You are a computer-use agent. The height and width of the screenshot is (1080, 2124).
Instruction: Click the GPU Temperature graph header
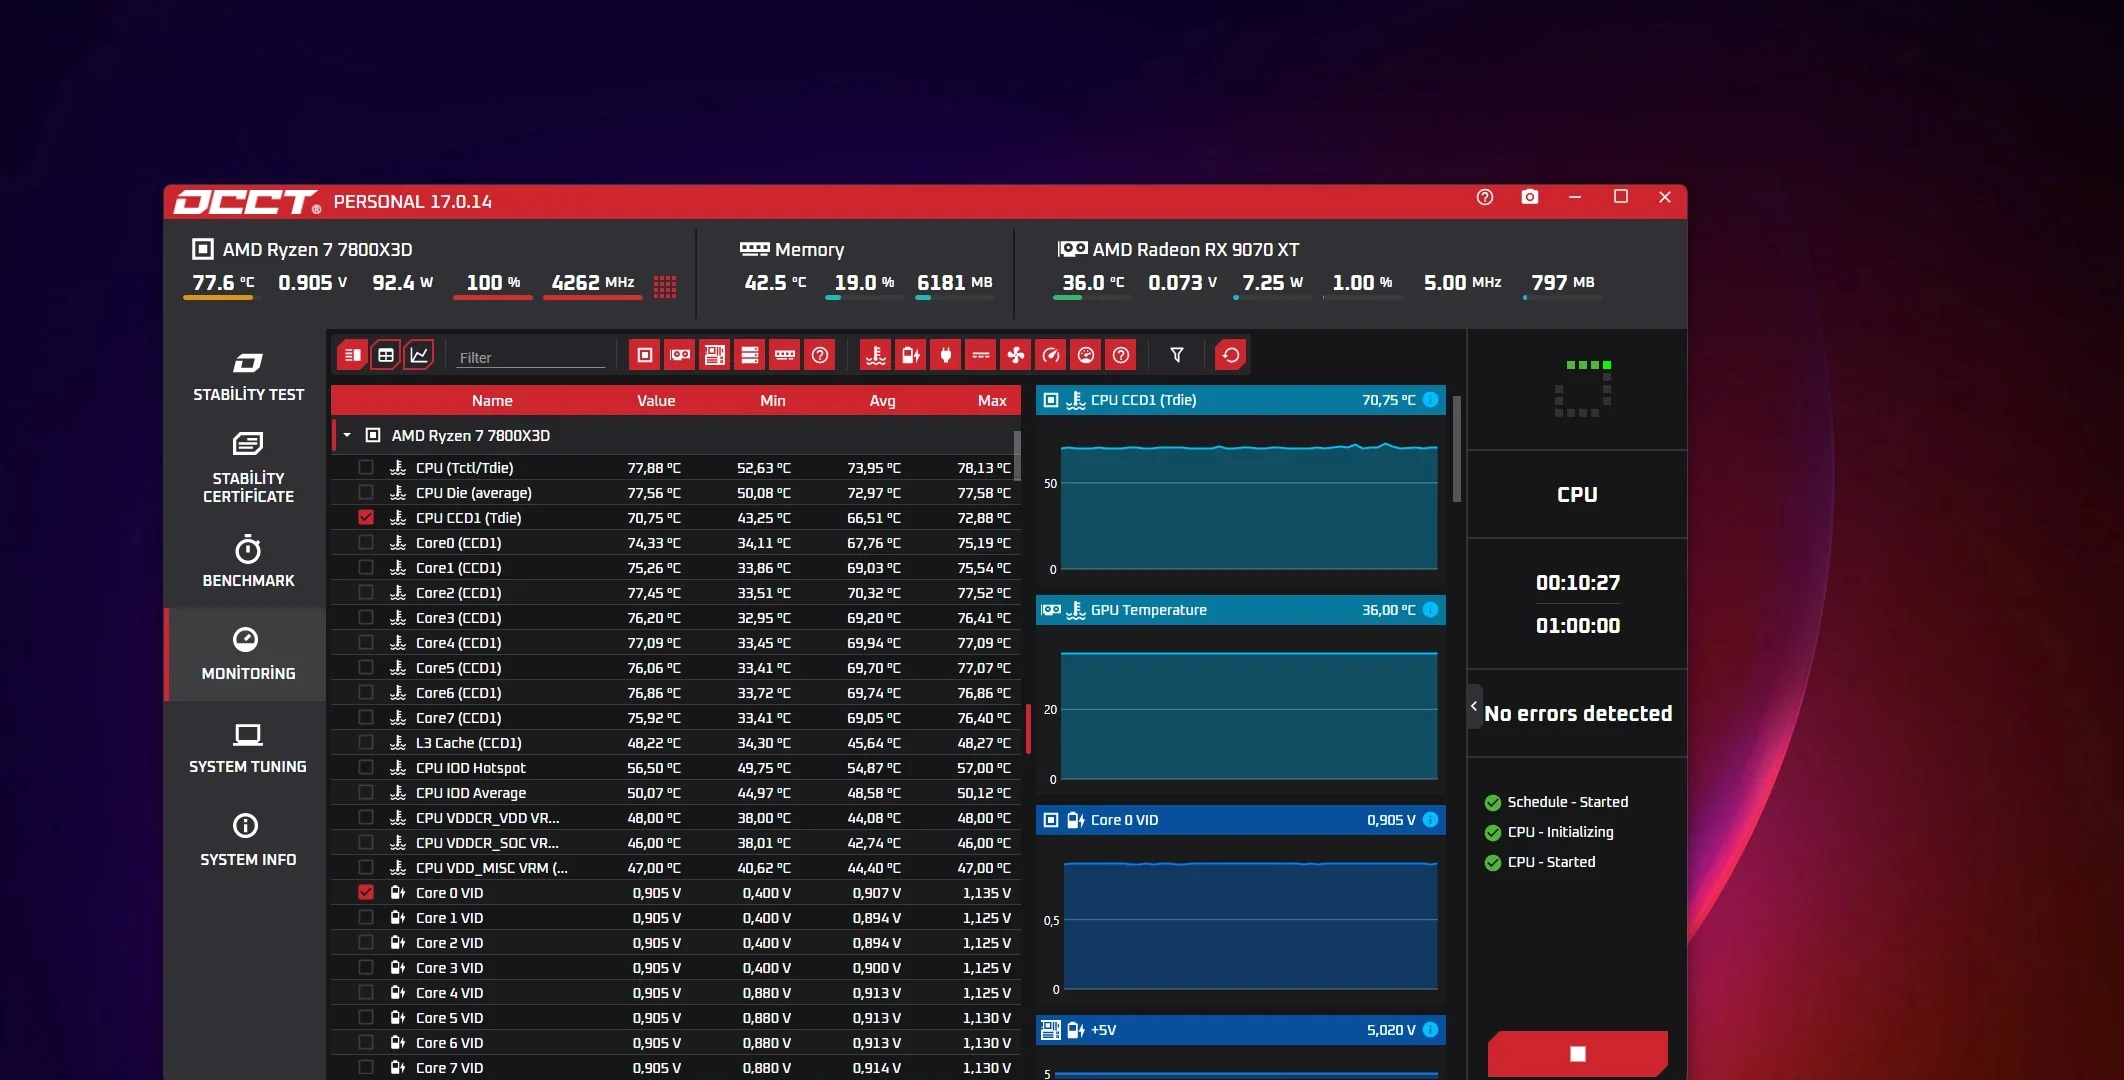[x=1241, y=610]
